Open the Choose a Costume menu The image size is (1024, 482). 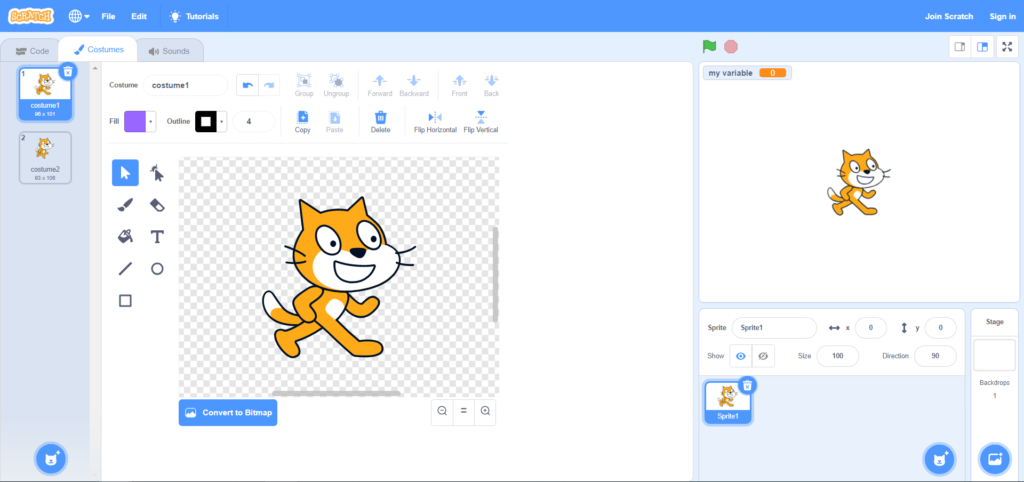(52, 459)
